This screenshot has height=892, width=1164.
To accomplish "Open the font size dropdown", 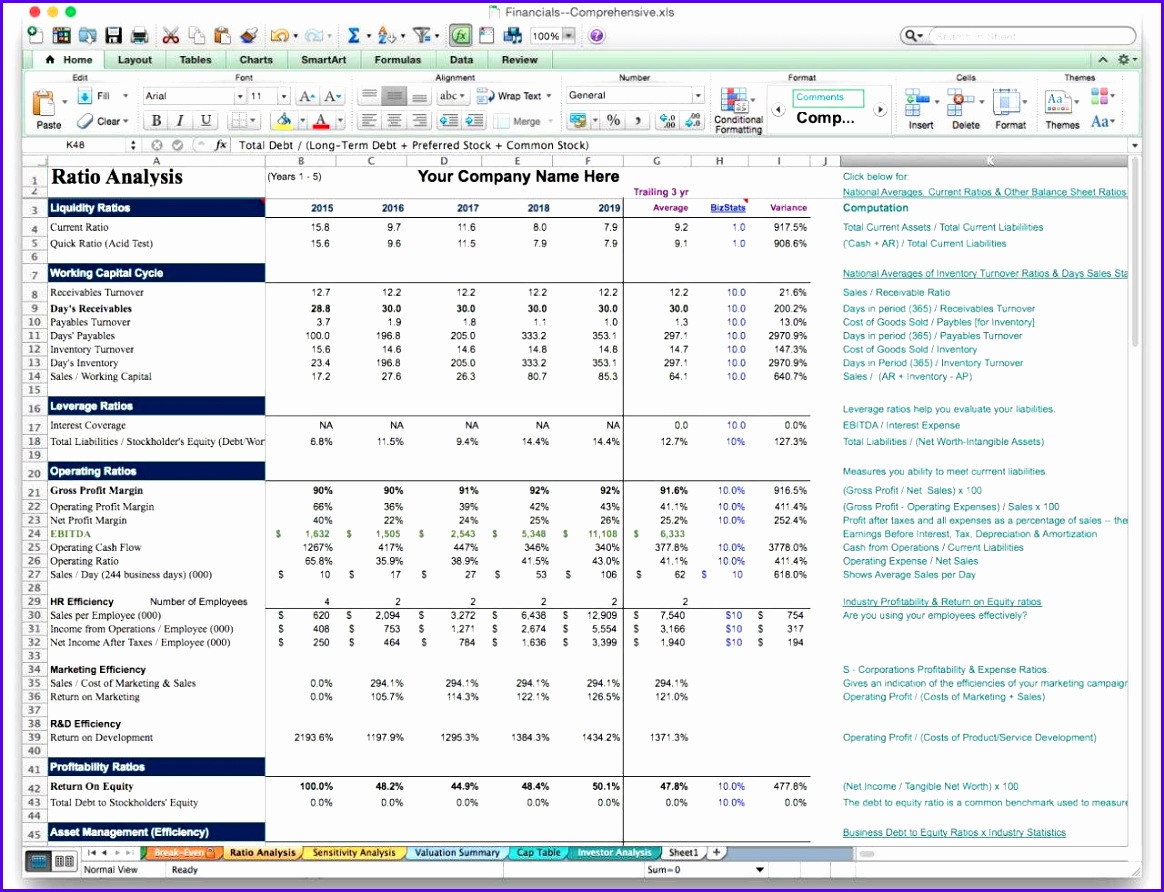I will (x=283, y=96).
